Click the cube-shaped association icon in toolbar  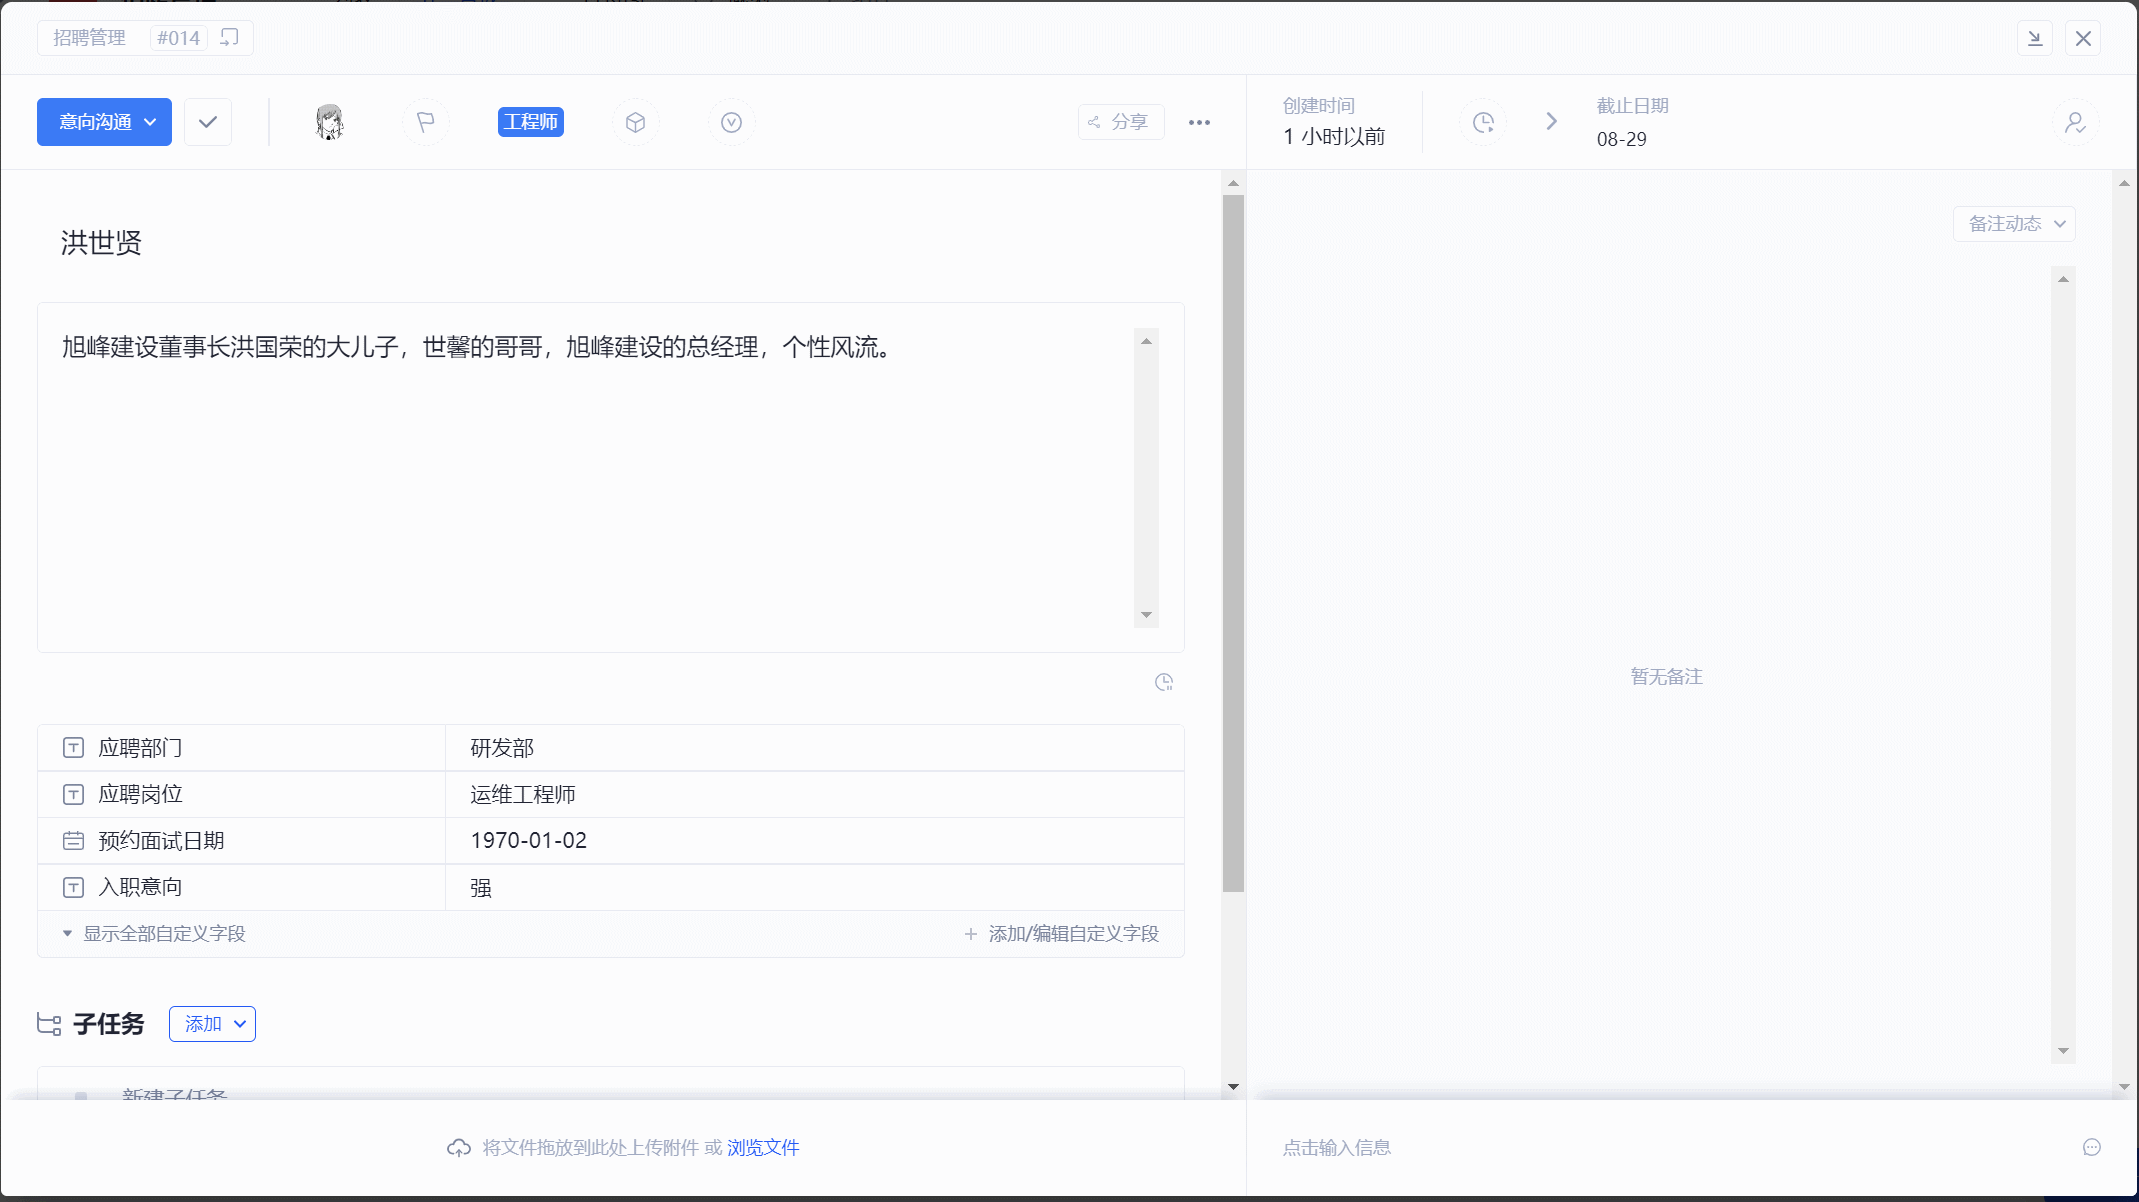(x=635, y=121)
